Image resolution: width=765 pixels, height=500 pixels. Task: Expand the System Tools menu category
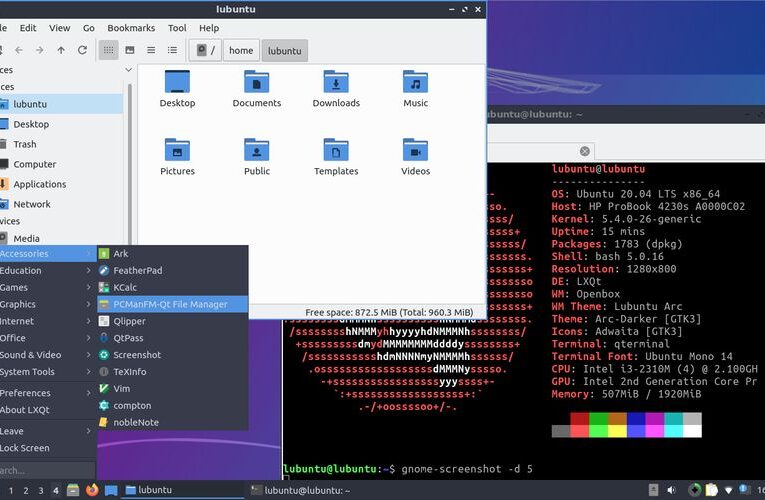[47, 372]
